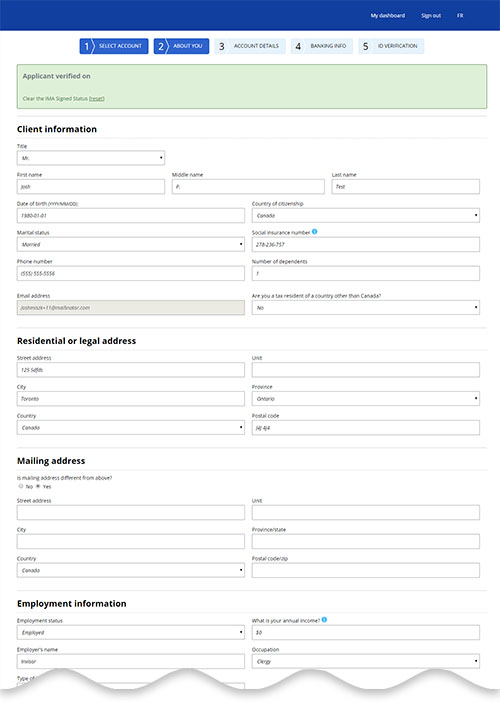Click the residential City field

pyautogui.click(x=131, y=398)
